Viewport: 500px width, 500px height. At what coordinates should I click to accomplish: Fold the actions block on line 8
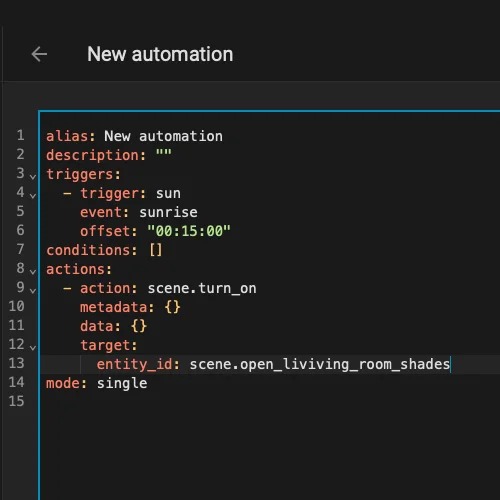33,271
